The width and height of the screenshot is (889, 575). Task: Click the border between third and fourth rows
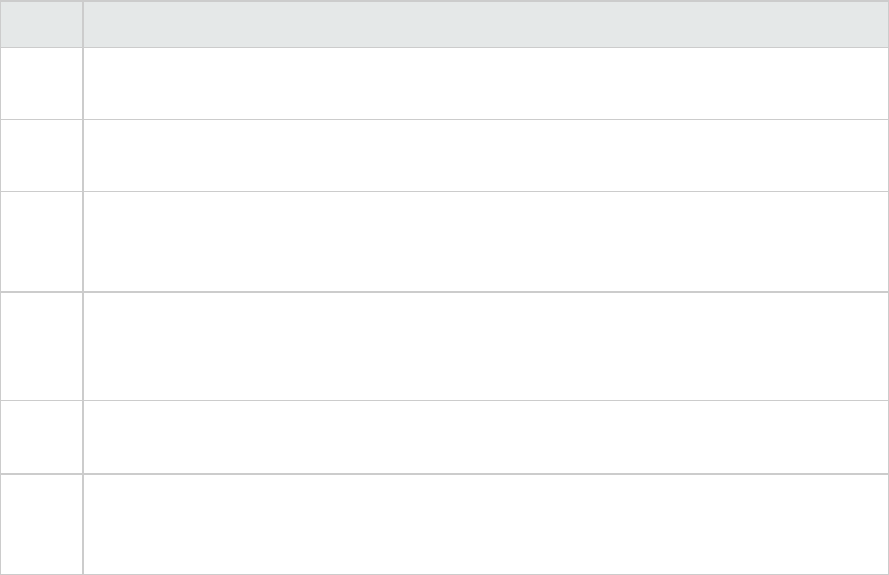coord(485,292)
